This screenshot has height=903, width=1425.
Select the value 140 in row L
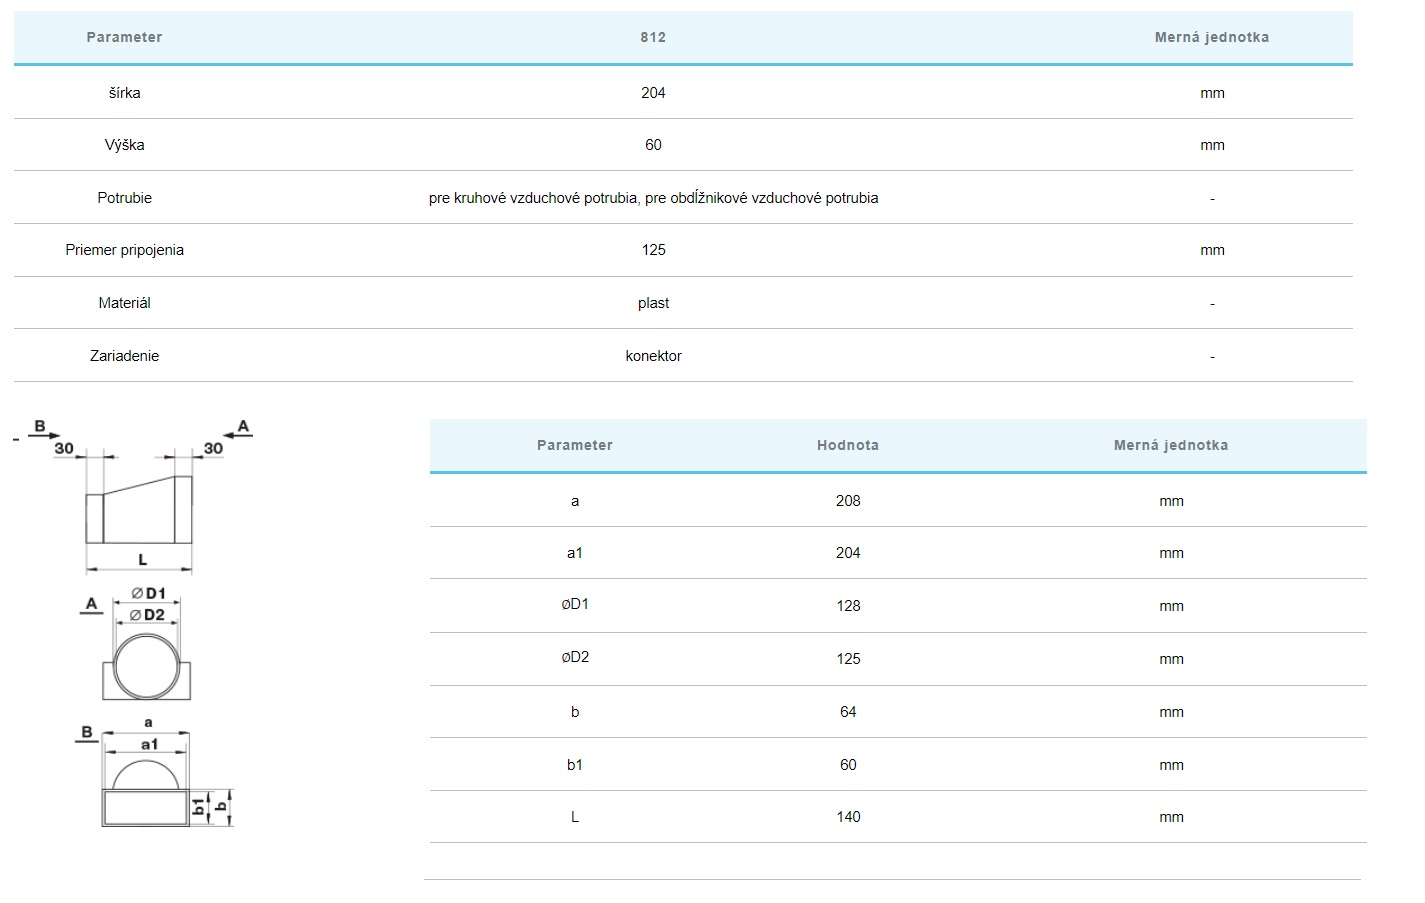[848, 817]
